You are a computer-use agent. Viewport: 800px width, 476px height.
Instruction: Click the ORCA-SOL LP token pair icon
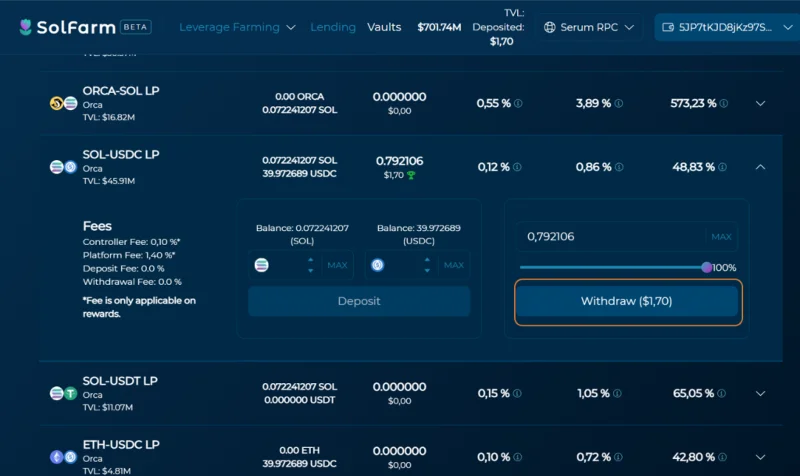63,103
